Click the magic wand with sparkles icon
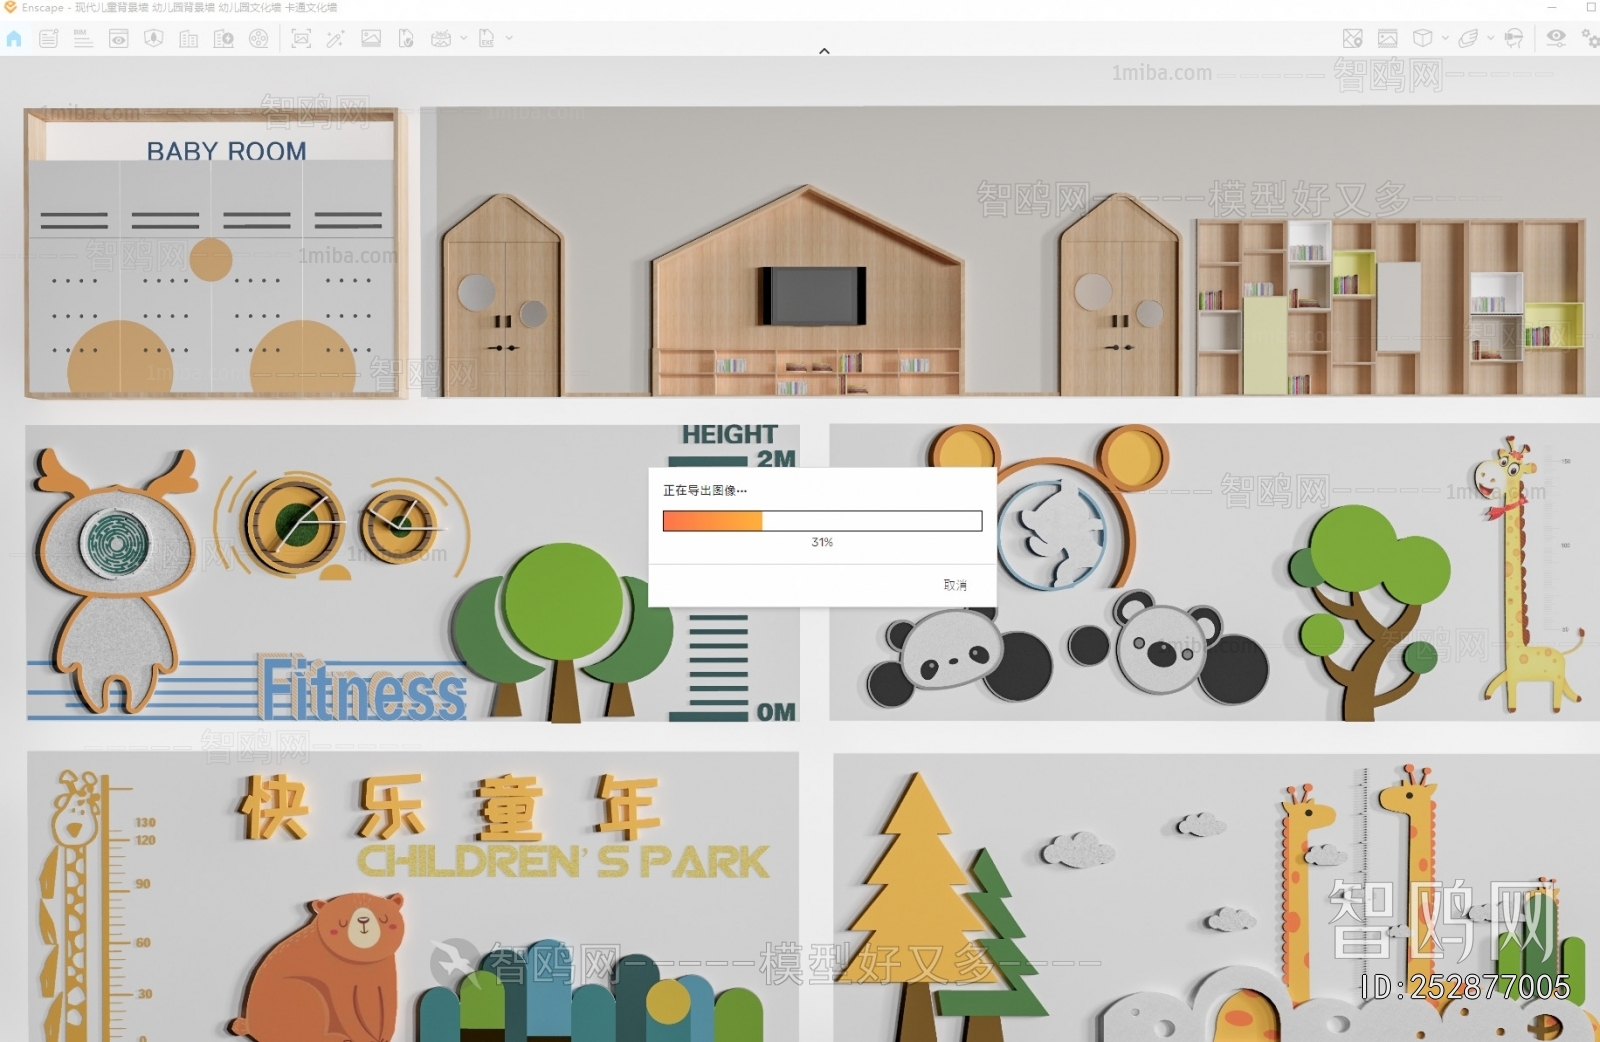 (x=335, y=39)
